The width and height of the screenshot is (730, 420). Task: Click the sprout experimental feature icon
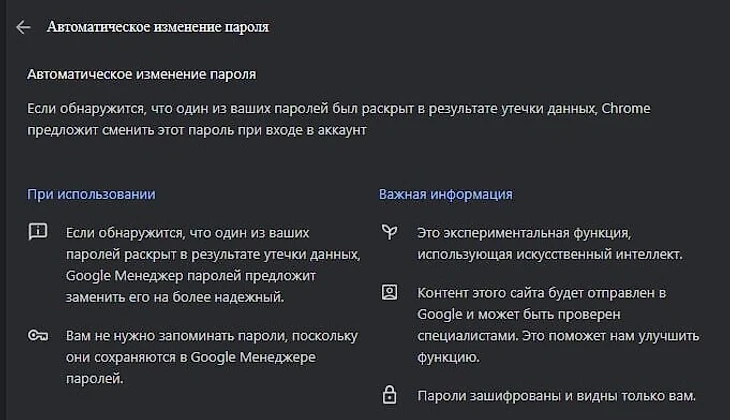pyautogui.click(x=389, y=232)
